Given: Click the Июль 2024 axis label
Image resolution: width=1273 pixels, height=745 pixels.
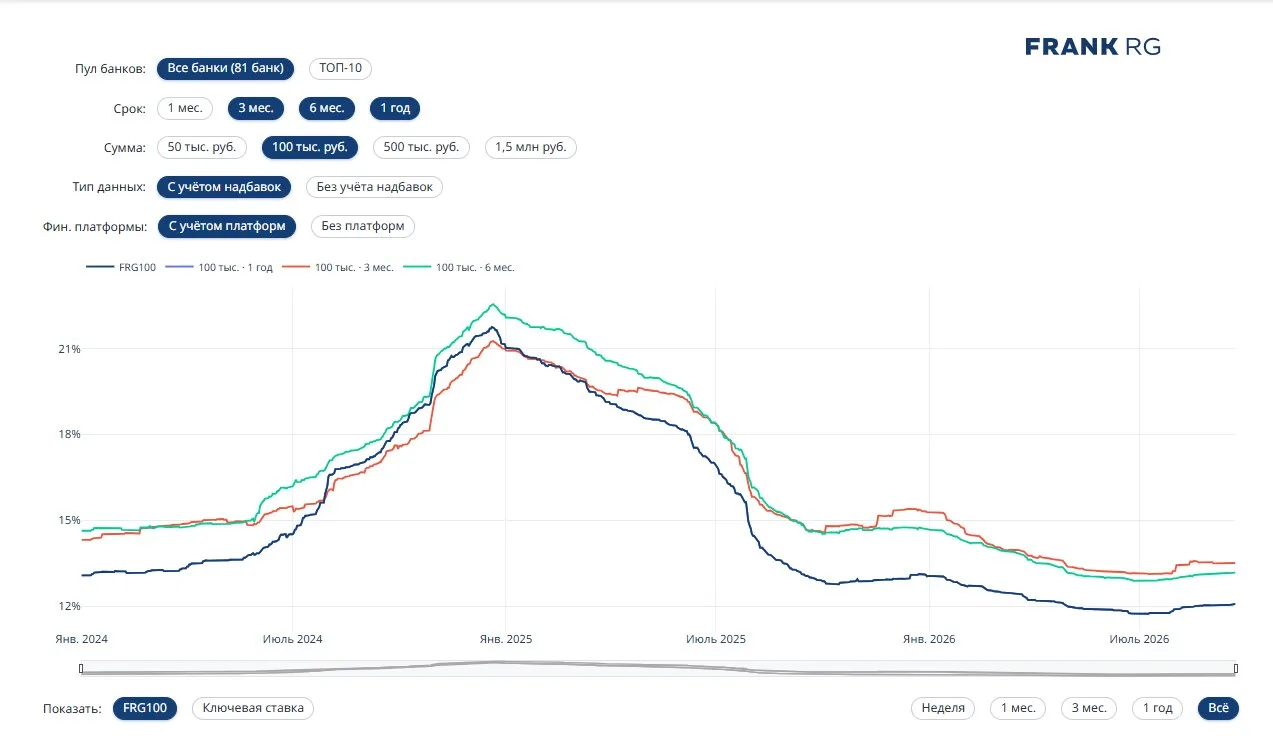Looking at the screenshot, I should [292, 638].
